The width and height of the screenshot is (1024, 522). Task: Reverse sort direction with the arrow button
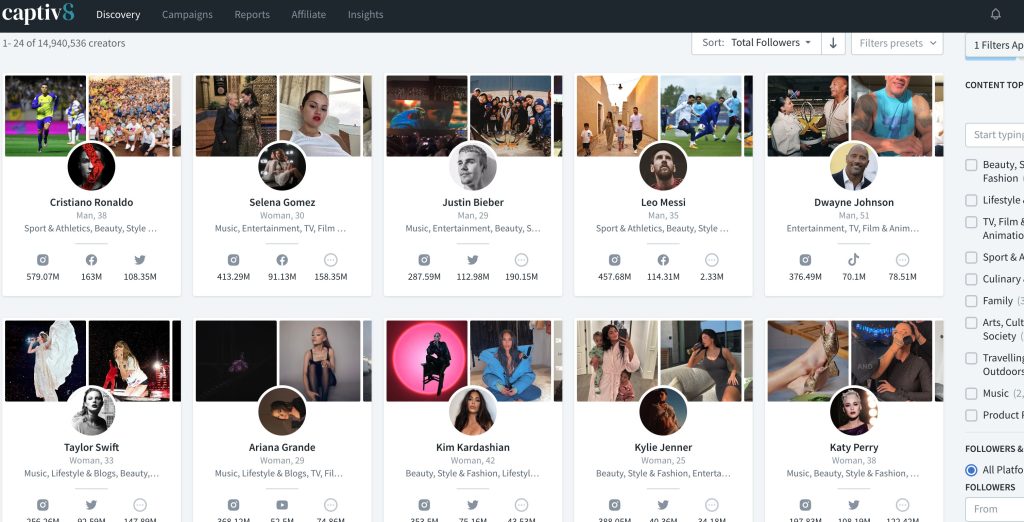(x=833, y=43)
